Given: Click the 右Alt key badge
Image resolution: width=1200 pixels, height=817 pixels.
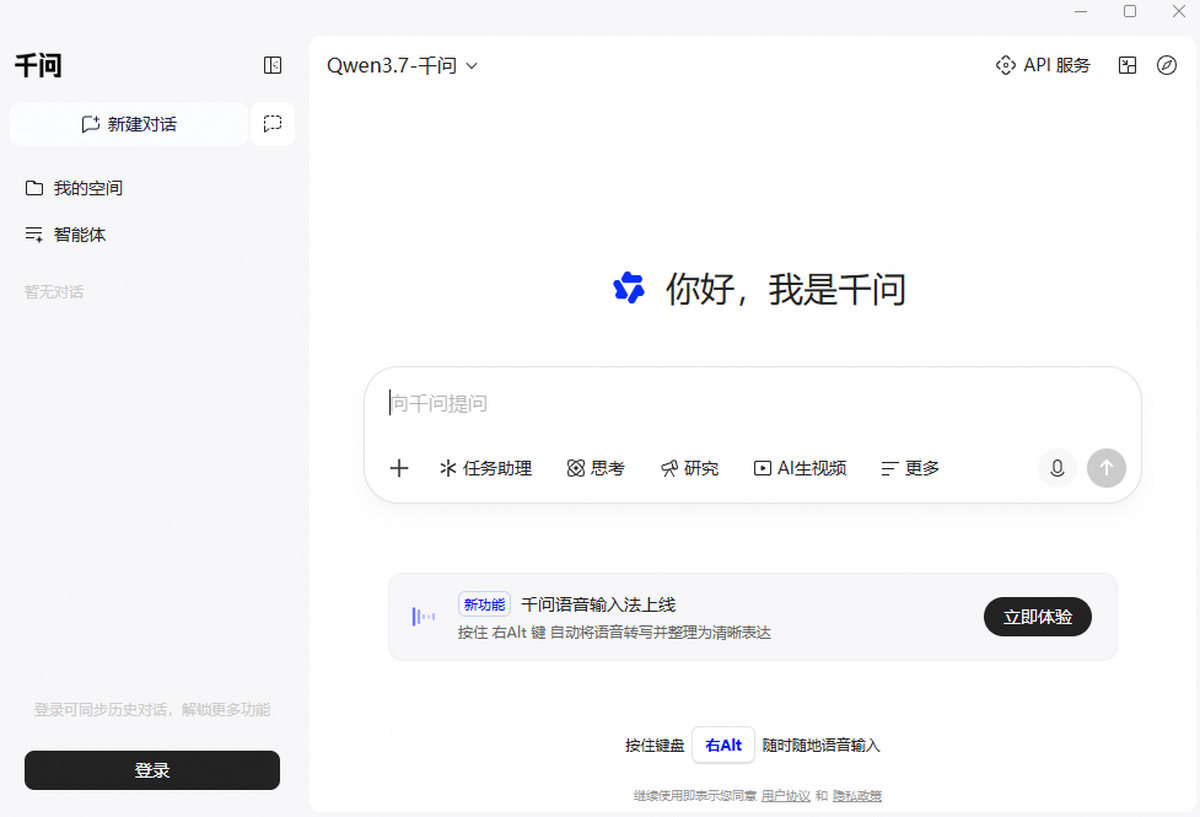Looking at the screenshot, I should tap(724, 745).
